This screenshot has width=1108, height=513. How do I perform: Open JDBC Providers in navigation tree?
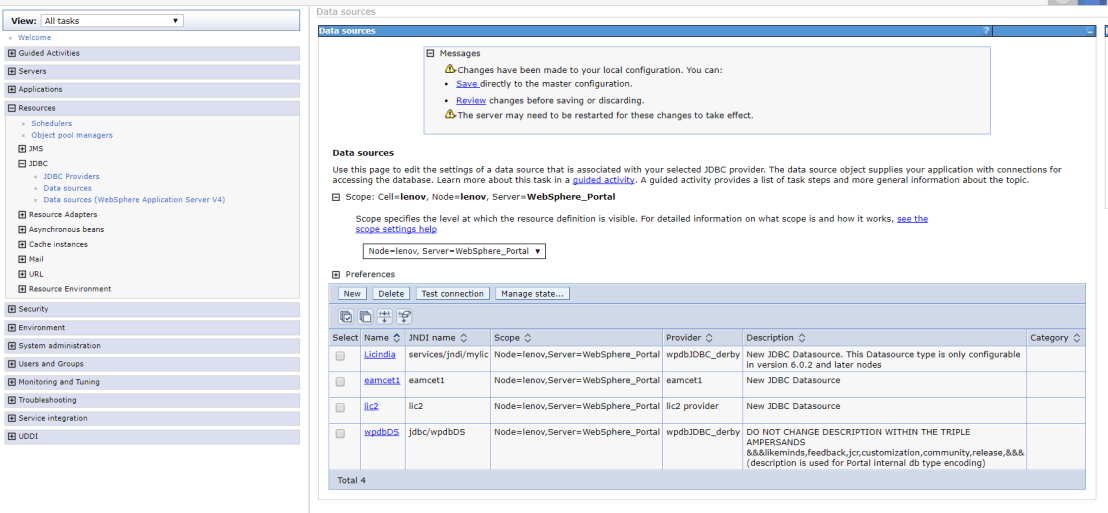(x=71, y=177)
